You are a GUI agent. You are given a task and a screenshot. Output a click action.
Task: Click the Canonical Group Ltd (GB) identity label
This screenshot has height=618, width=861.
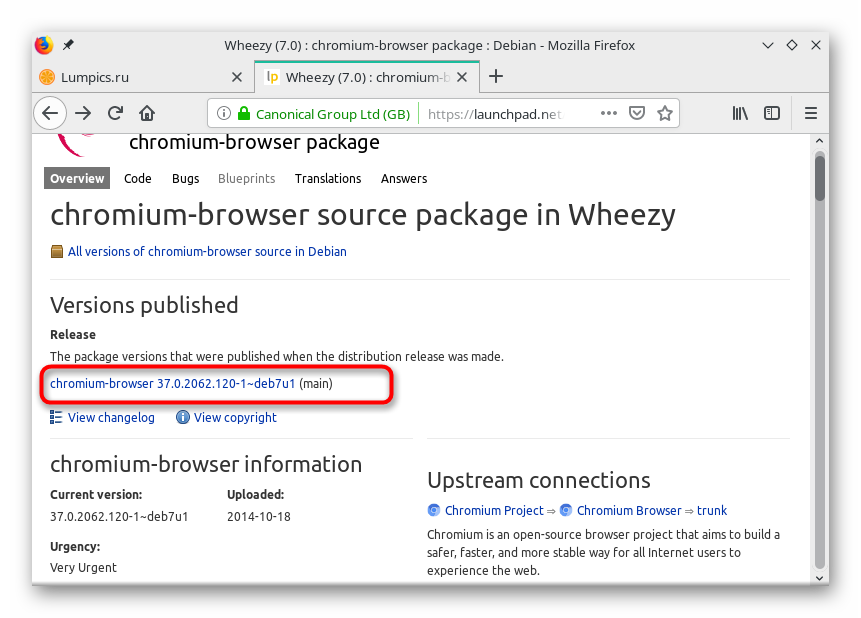[333, 114]
